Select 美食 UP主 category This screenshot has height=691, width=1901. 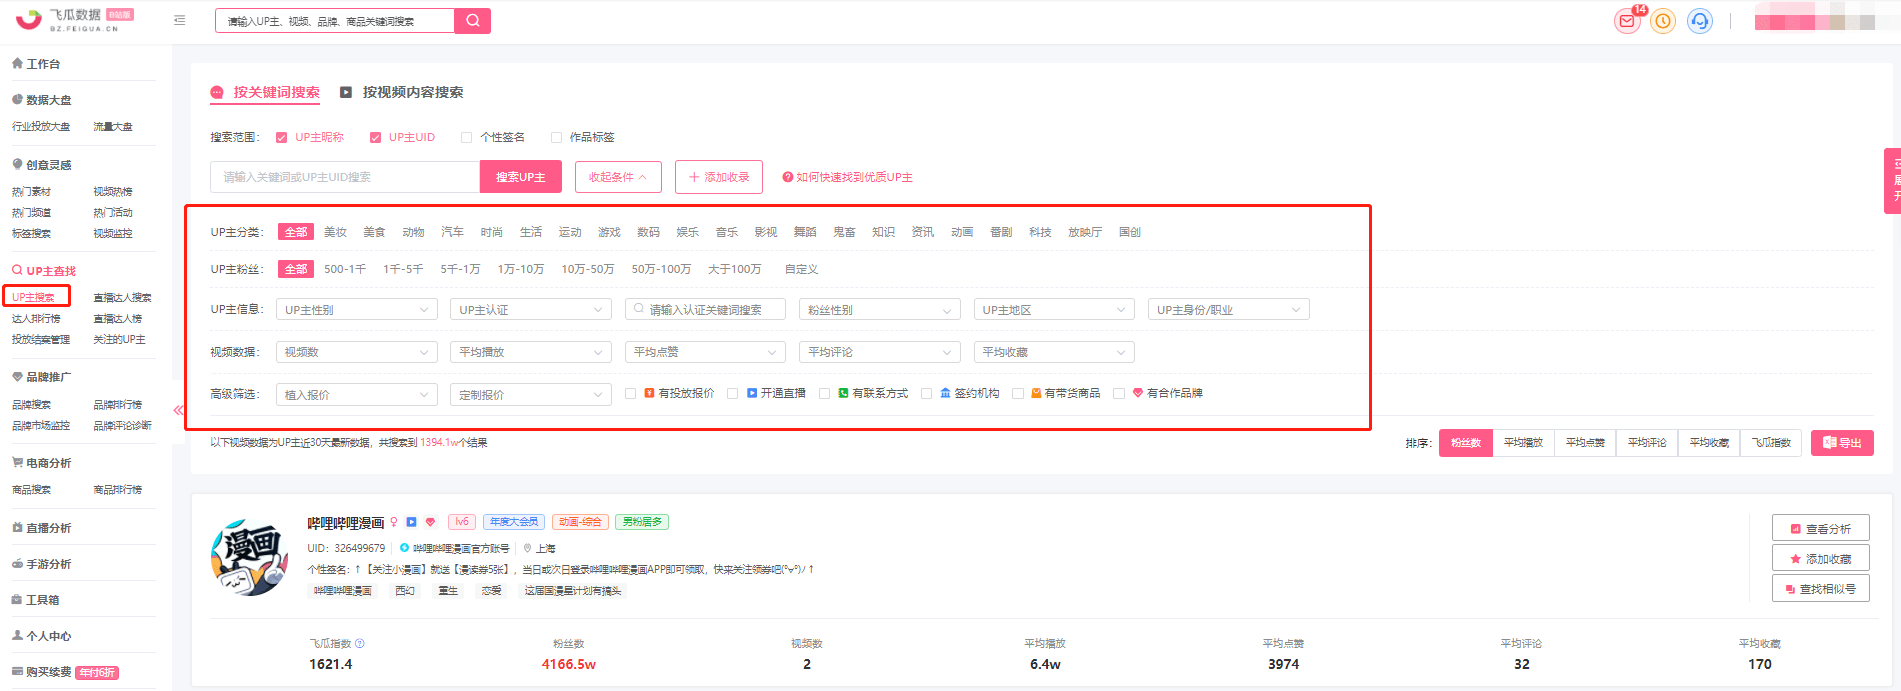point(374,232)
